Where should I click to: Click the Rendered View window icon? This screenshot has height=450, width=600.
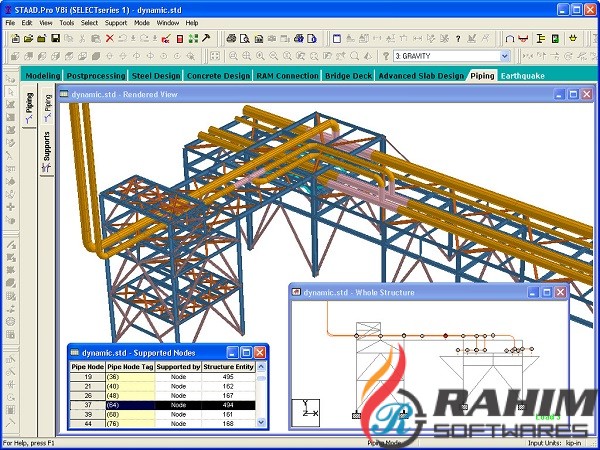pos(66,94)
